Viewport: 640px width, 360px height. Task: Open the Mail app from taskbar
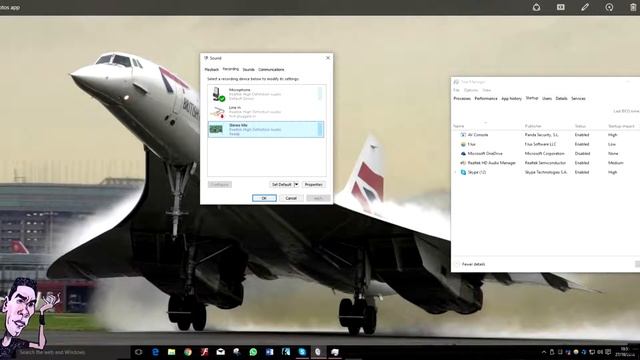pyautogui.click(x=220, y=352)
